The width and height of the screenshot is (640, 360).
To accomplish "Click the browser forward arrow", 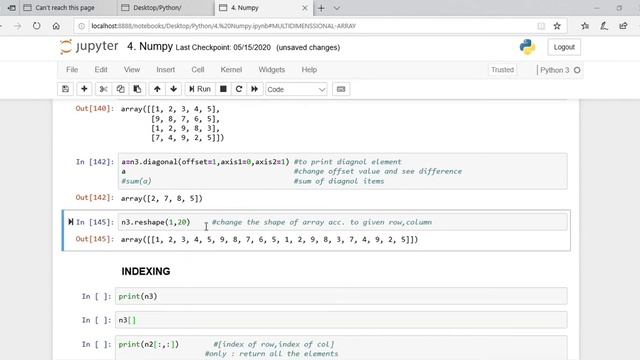I will tap(18, 26).
